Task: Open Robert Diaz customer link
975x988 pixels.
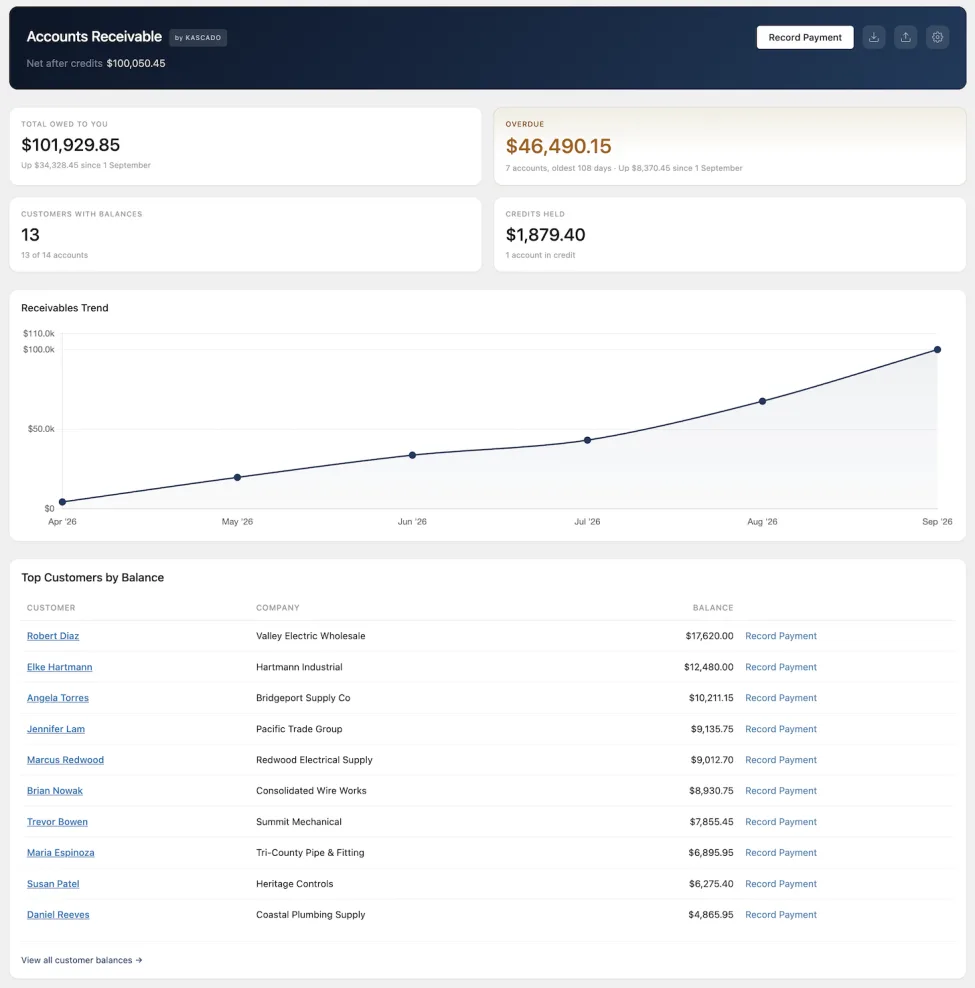Action: coord(53,636)
